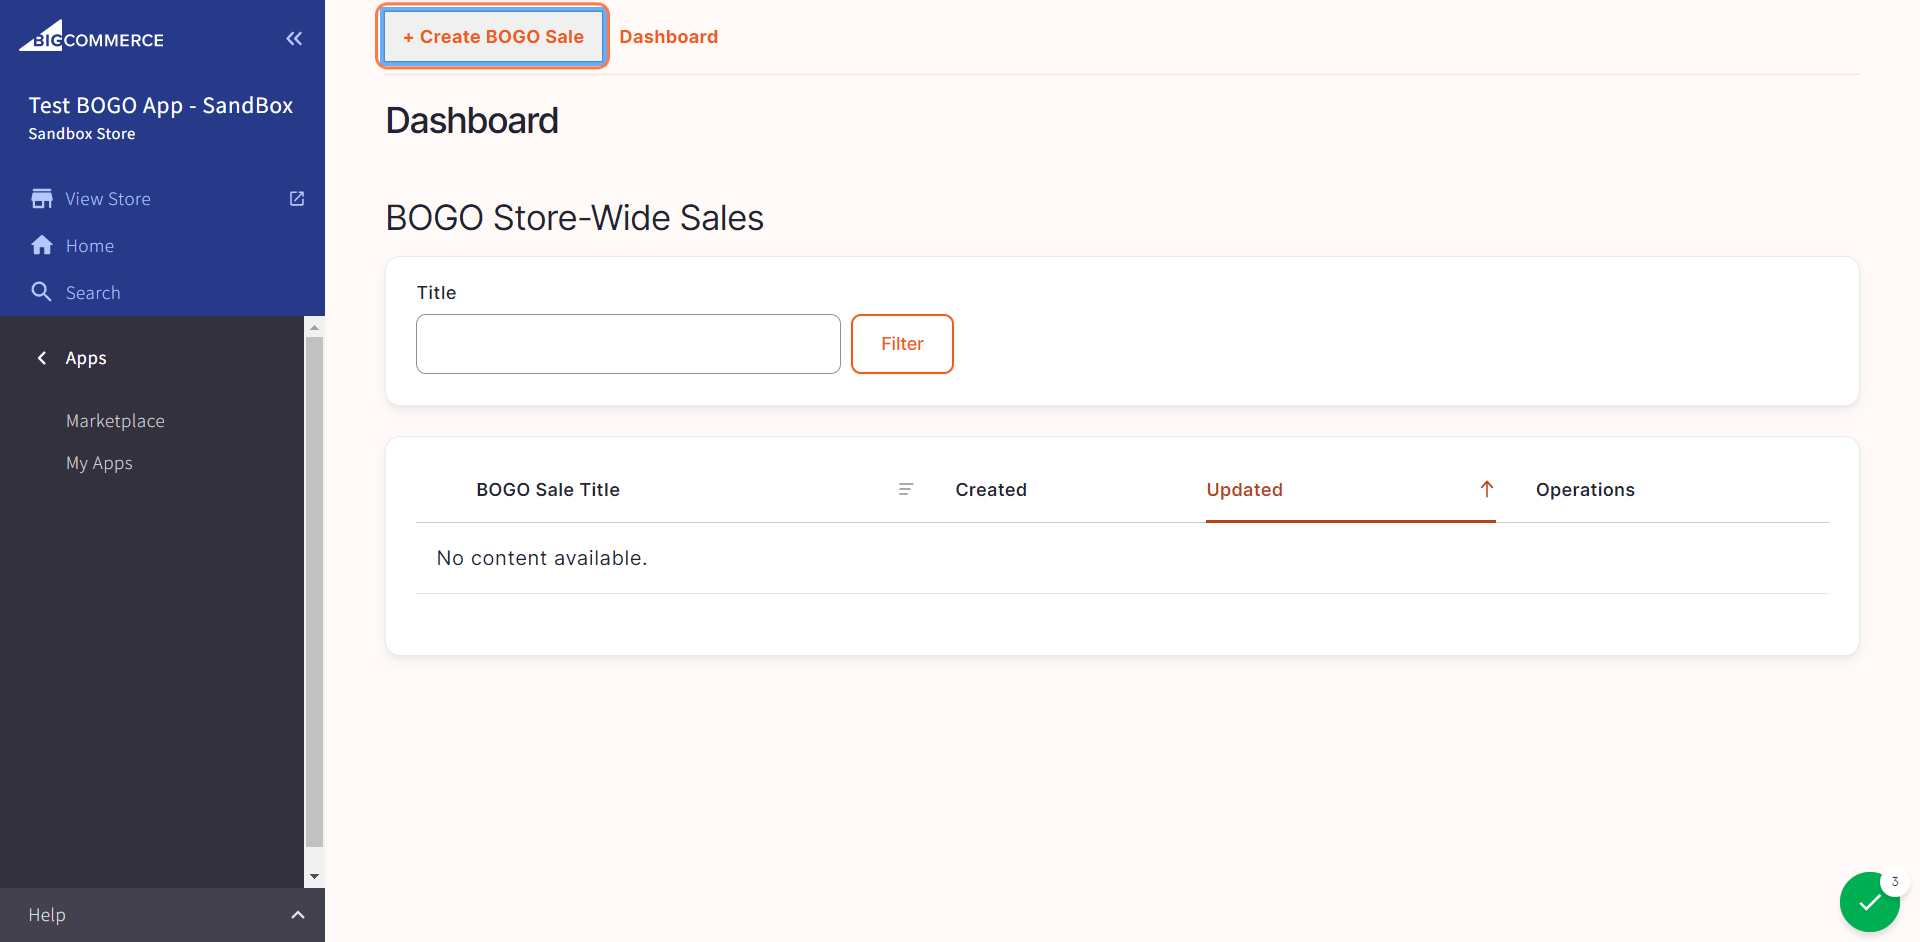This screenshot has width=1920, height=942.
Task: Click the Apps heading label
Action: (x=86, y=358)
